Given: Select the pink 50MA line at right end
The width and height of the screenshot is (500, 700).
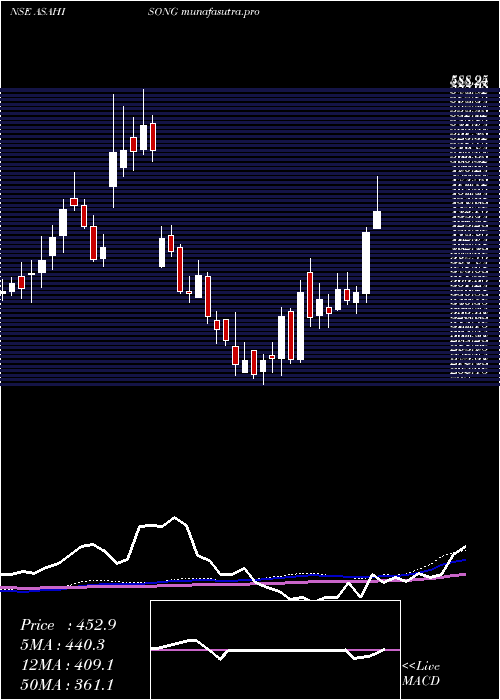Looking at the screenshot, I should (x=463, y=575).
